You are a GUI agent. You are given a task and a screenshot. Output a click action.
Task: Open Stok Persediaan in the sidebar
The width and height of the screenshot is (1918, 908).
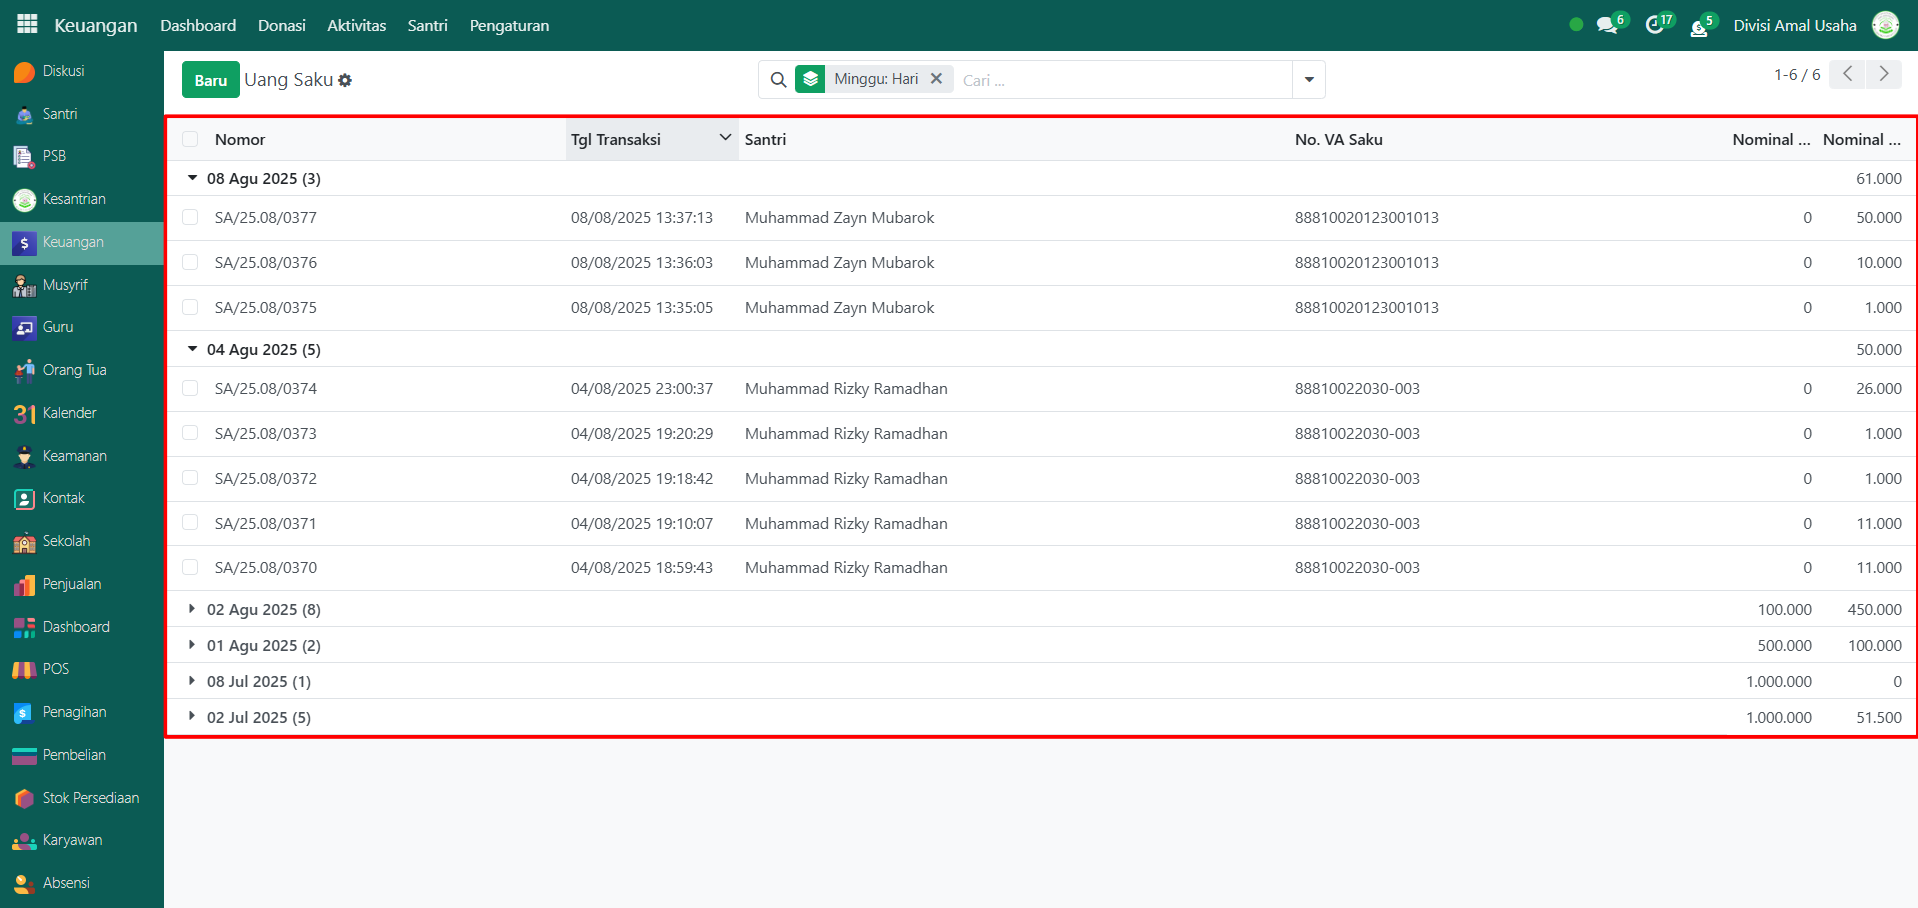[90, 798]
